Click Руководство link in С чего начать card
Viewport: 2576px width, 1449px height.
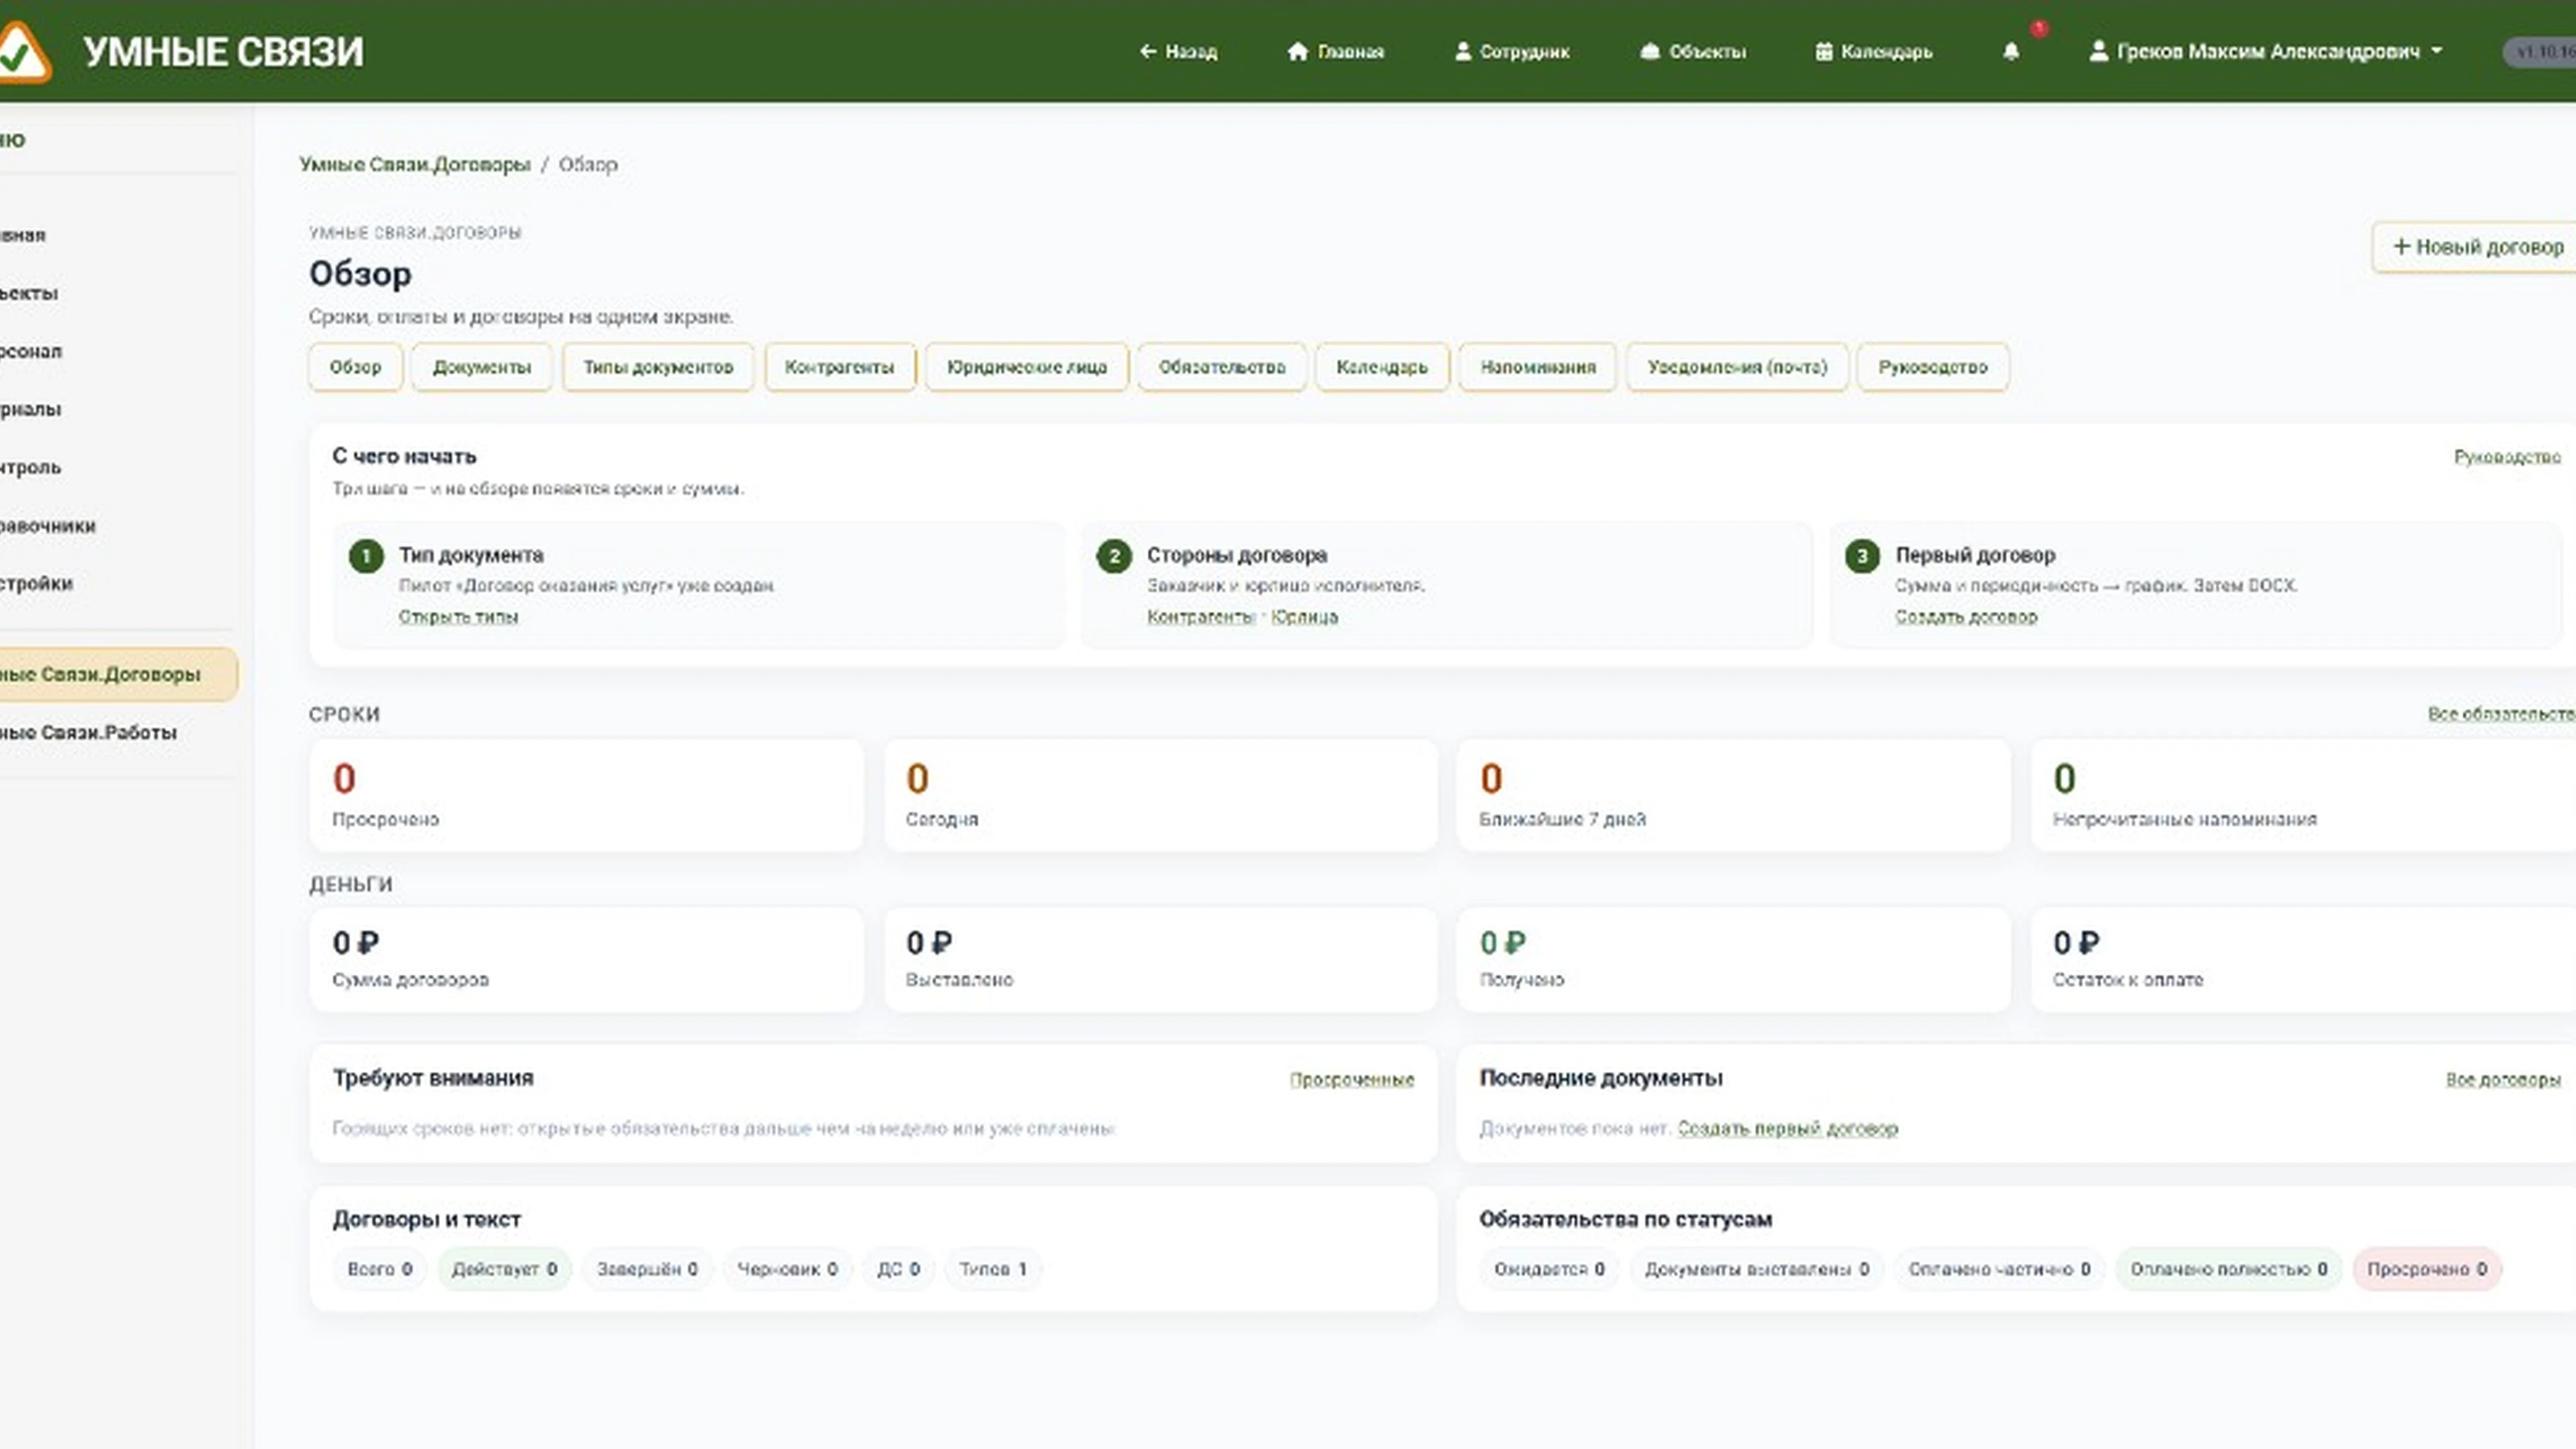[x=2507, y=457]
